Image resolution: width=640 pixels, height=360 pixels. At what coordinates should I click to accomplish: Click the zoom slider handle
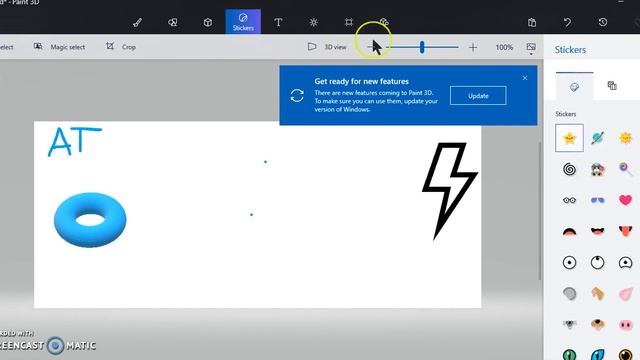(422, 47)
